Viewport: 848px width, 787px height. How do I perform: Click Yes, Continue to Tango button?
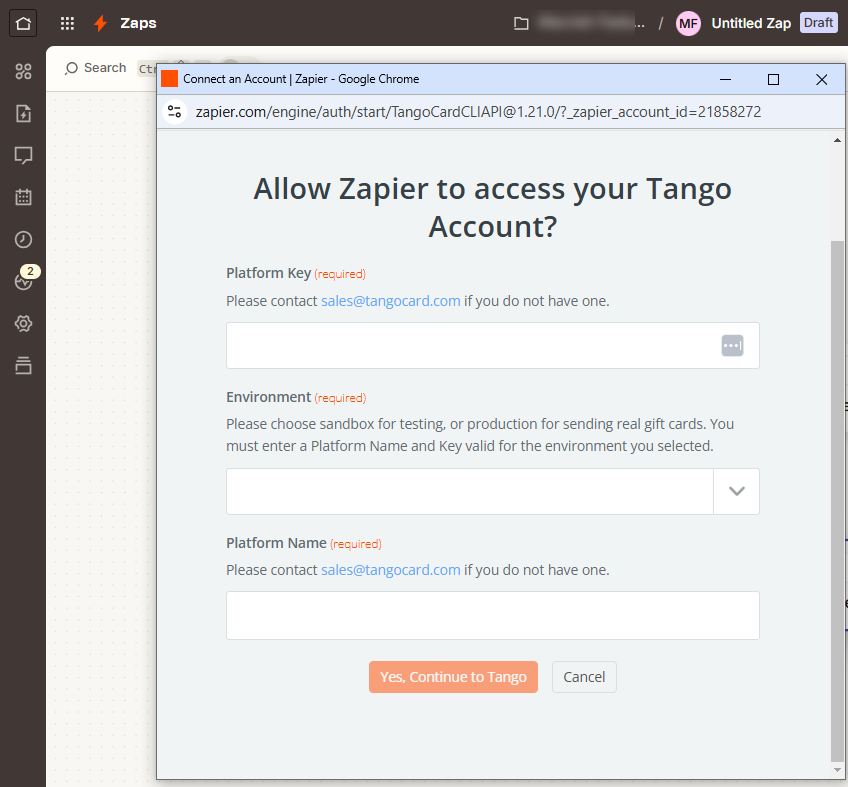[453, 677]
